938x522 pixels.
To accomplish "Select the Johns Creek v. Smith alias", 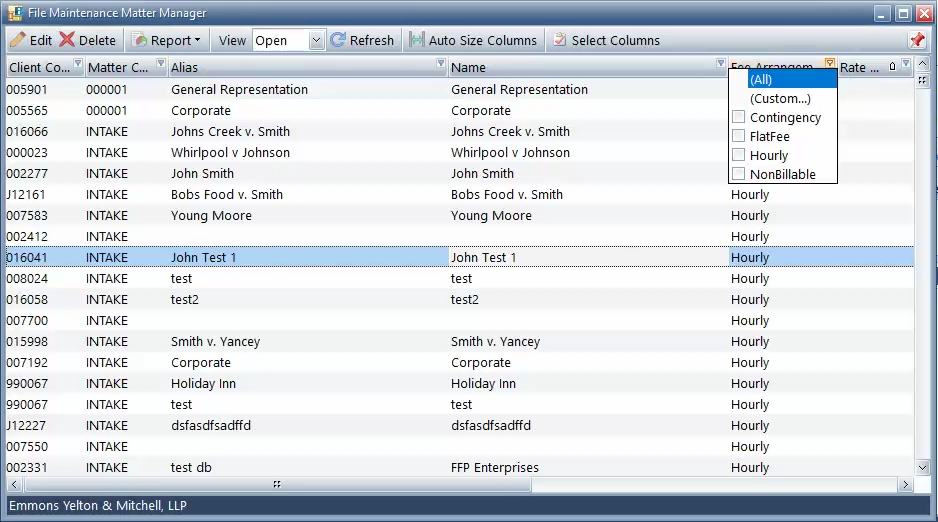I will click(x=230, y=132).
